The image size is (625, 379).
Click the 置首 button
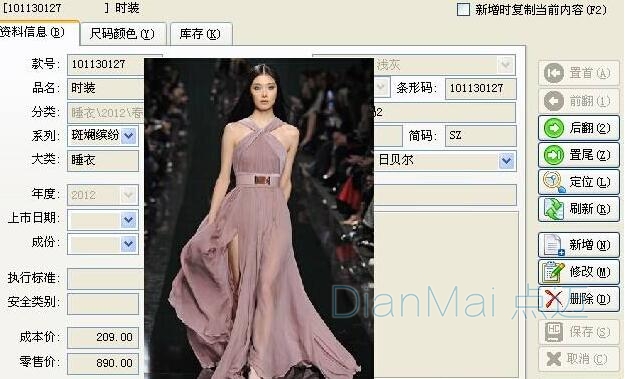point(579,73)
